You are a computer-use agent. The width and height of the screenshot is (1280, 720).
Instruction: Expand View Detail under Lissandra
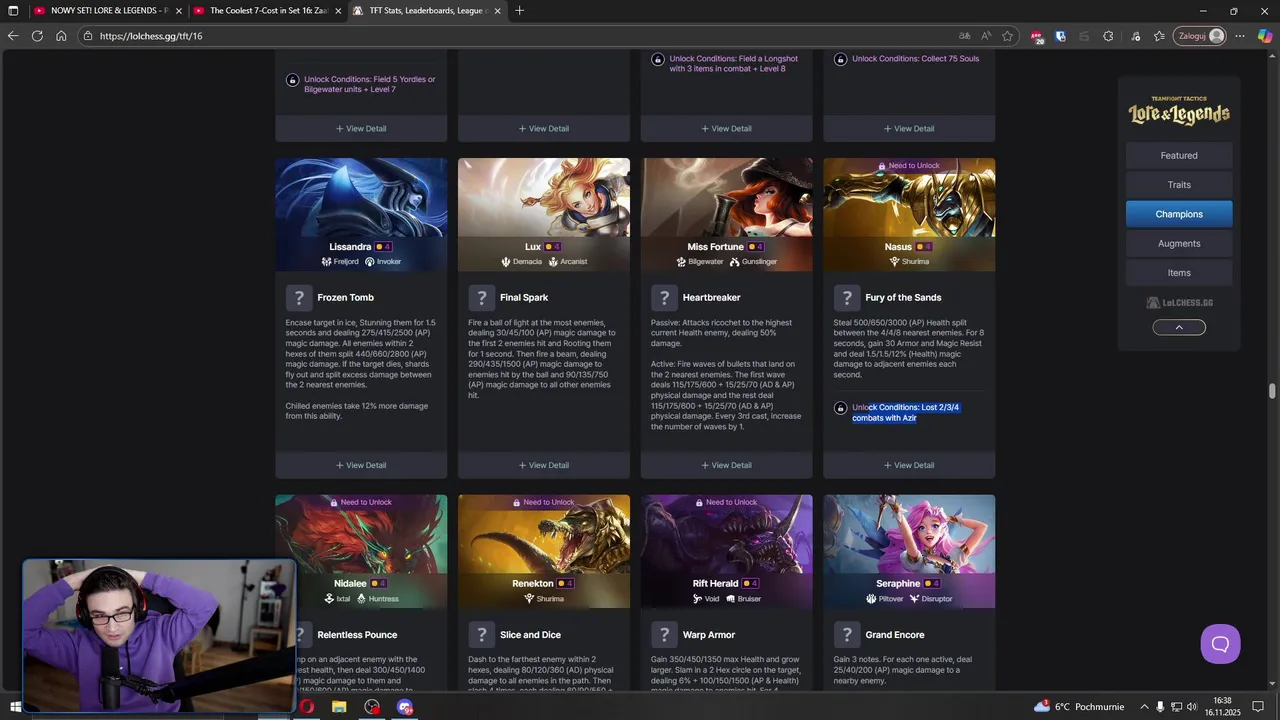[361, 465]
